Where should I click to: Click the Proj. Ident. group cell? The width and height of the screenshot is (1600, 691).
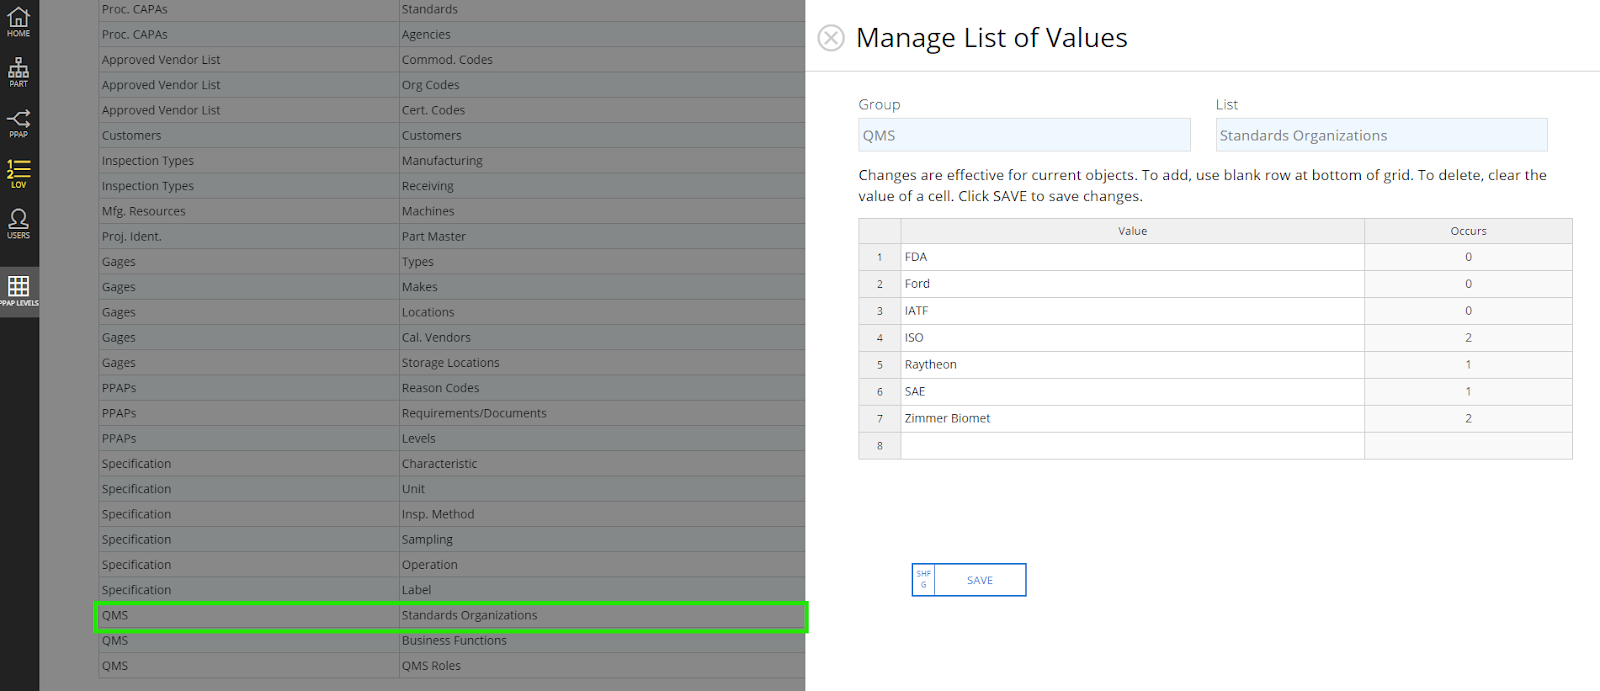[x=249, y=236]
